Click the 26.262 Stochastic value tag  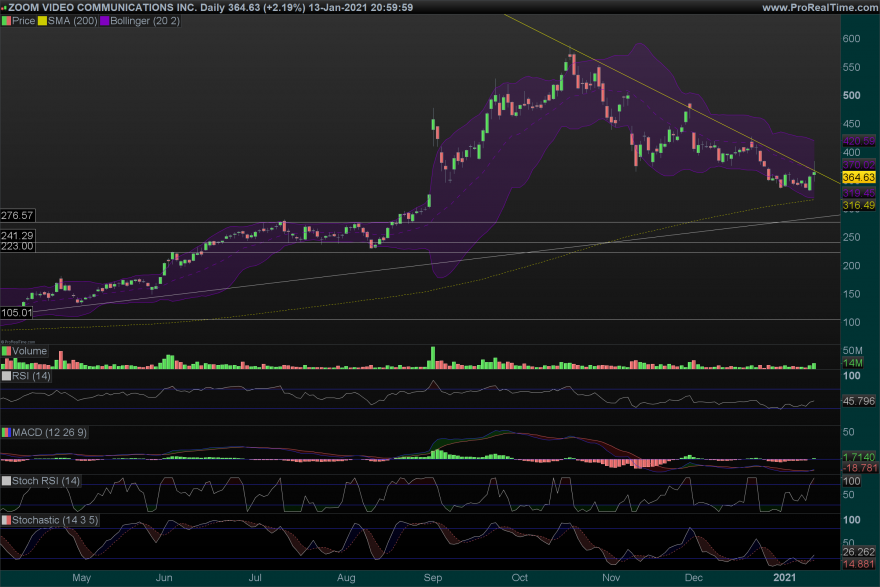click(859, 552)
